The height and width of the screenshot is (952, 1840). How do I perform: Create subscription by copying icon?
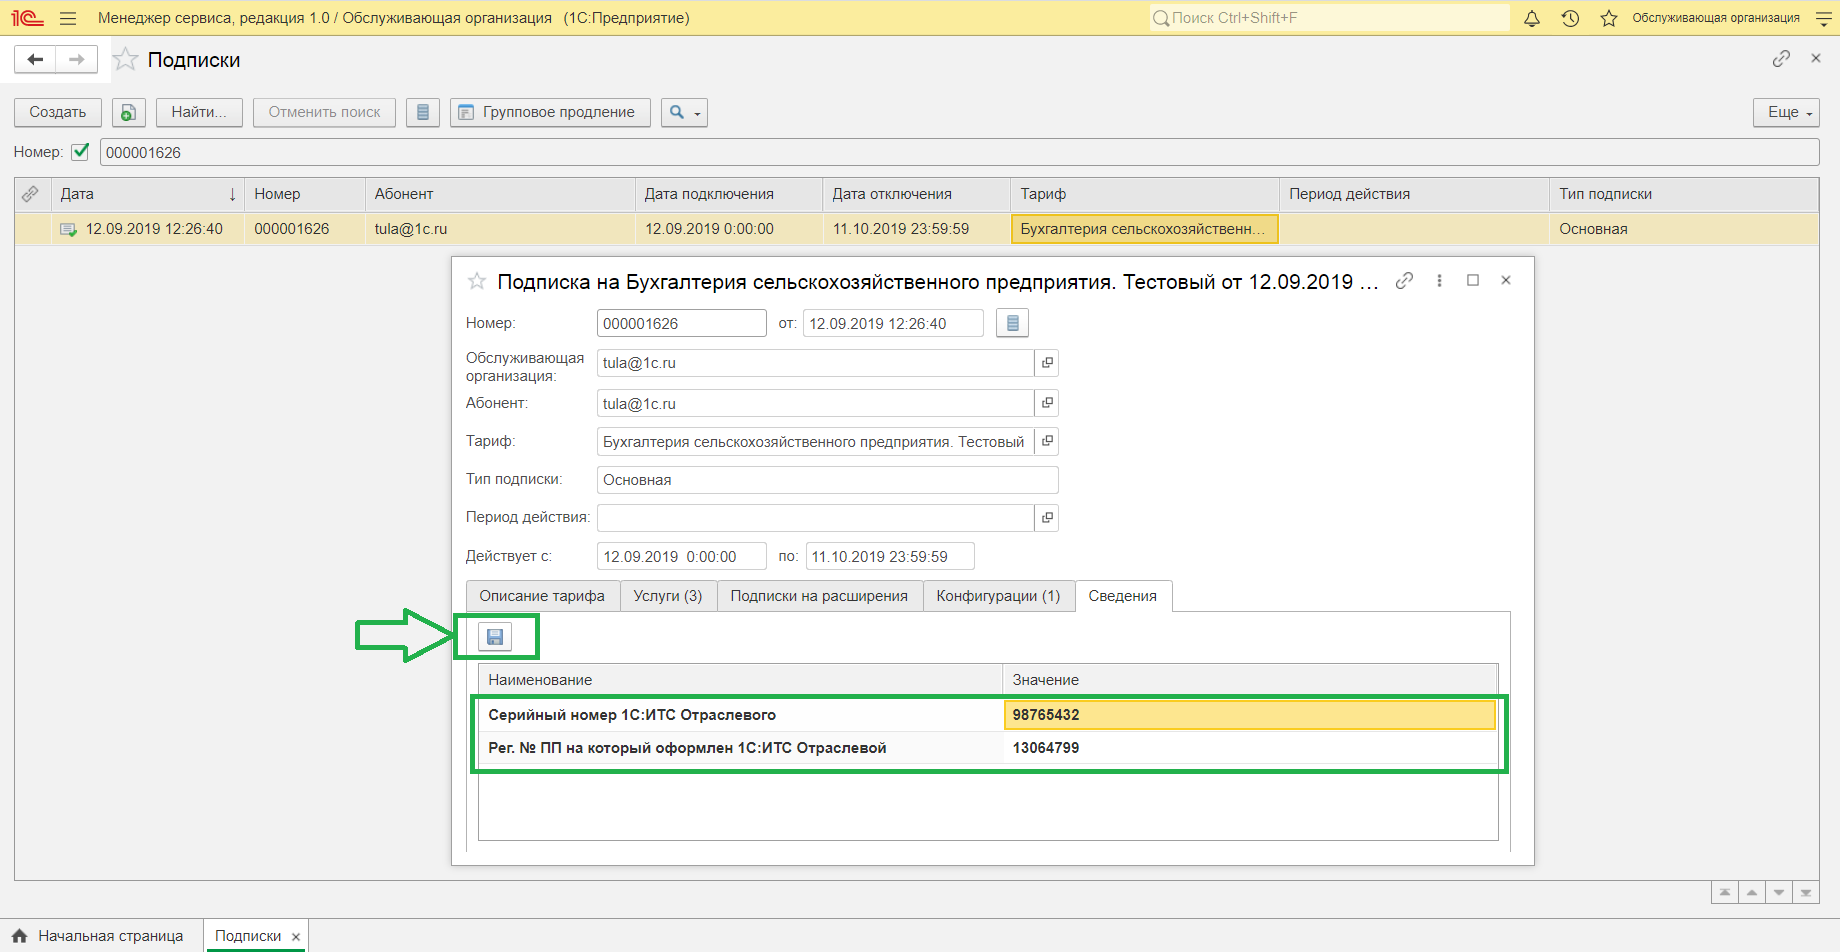(x=129, y=112)
